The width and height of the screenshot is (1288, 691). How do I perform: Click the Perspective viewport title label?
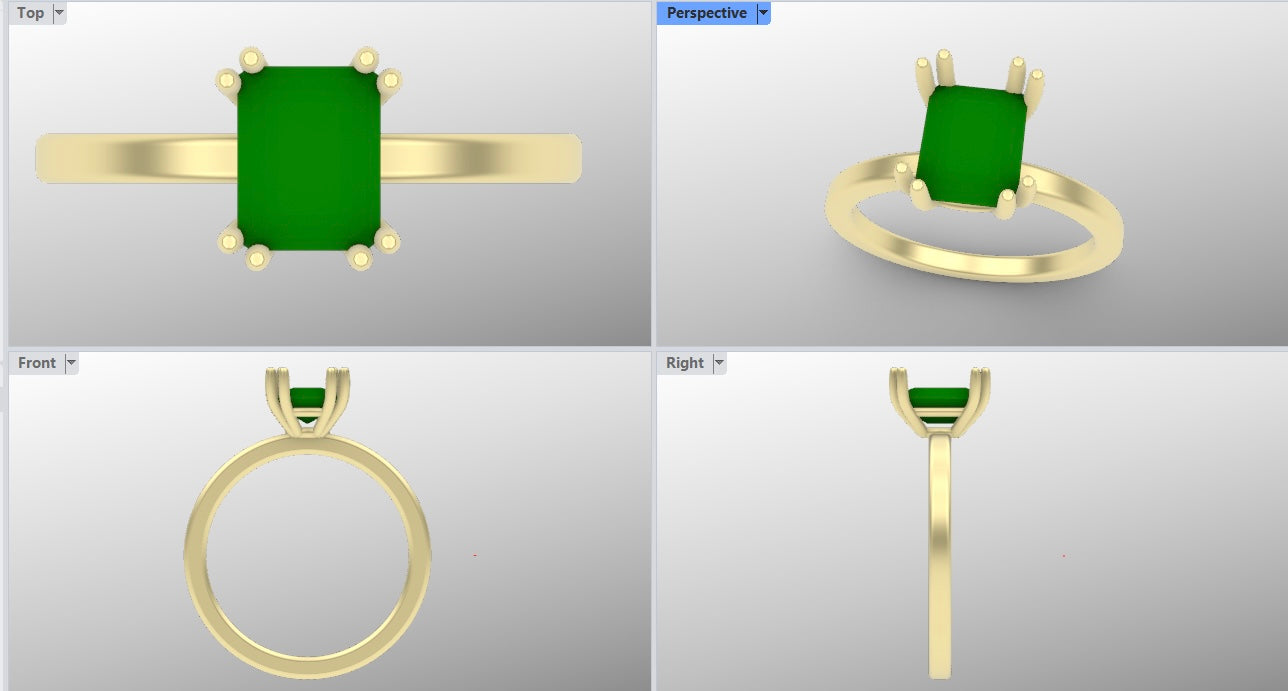click(x=706, y=13)
